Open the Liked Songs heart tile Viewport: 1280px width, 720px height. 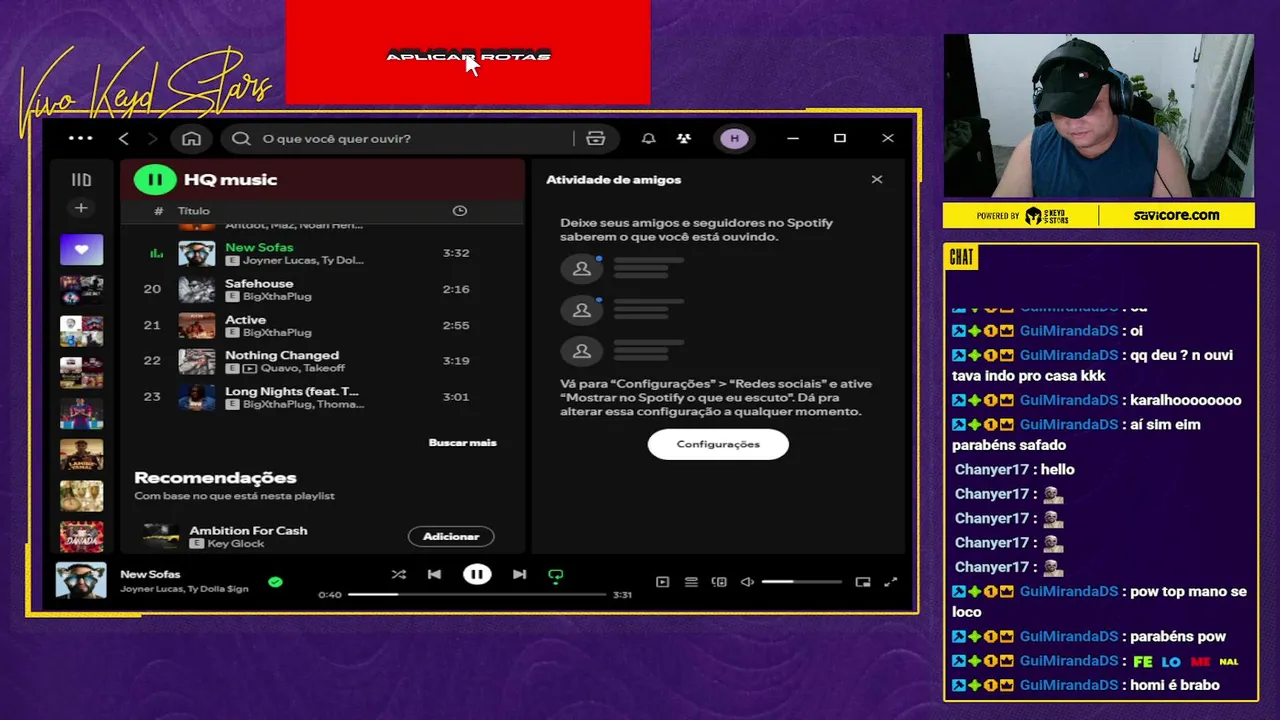[81, 249]
